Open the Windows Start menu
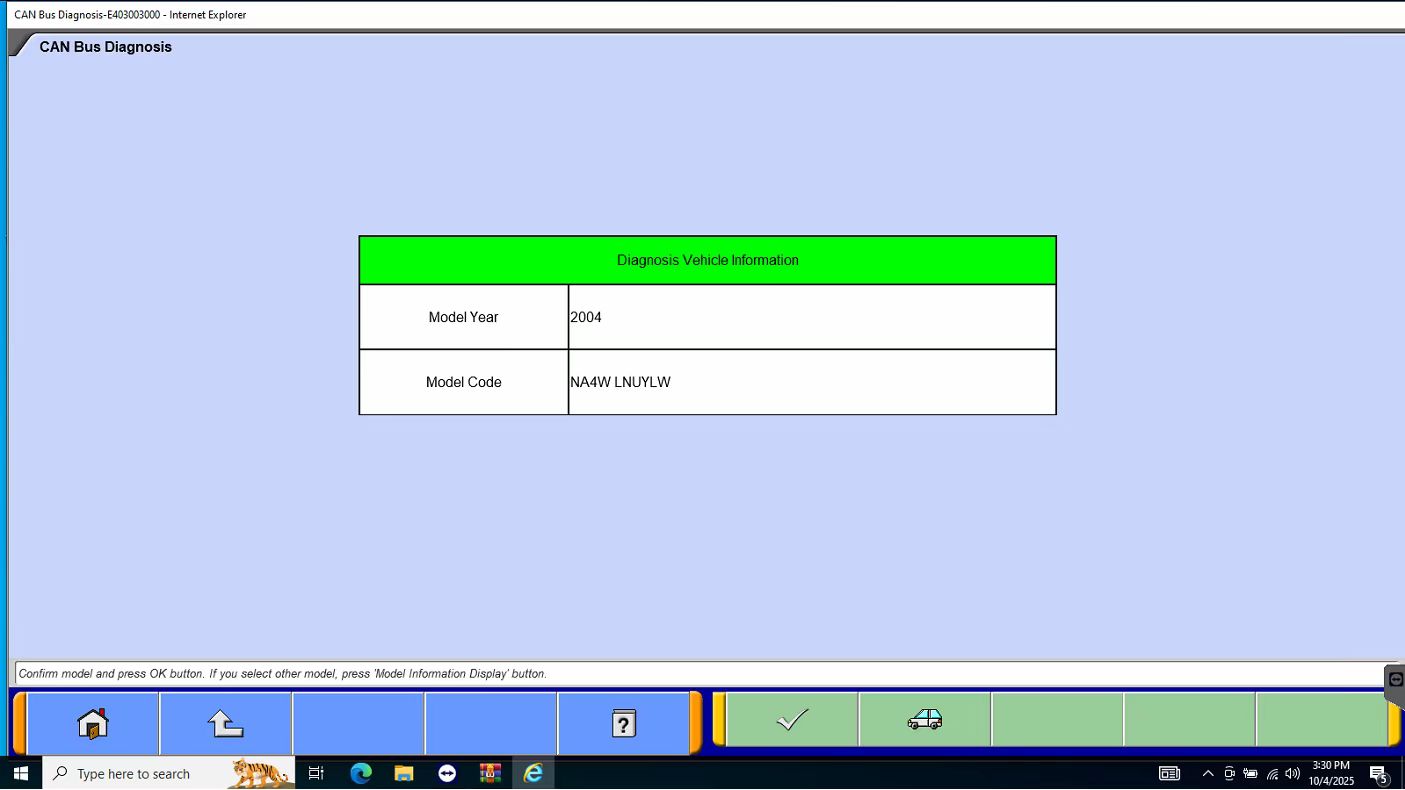 click(20, 773)
